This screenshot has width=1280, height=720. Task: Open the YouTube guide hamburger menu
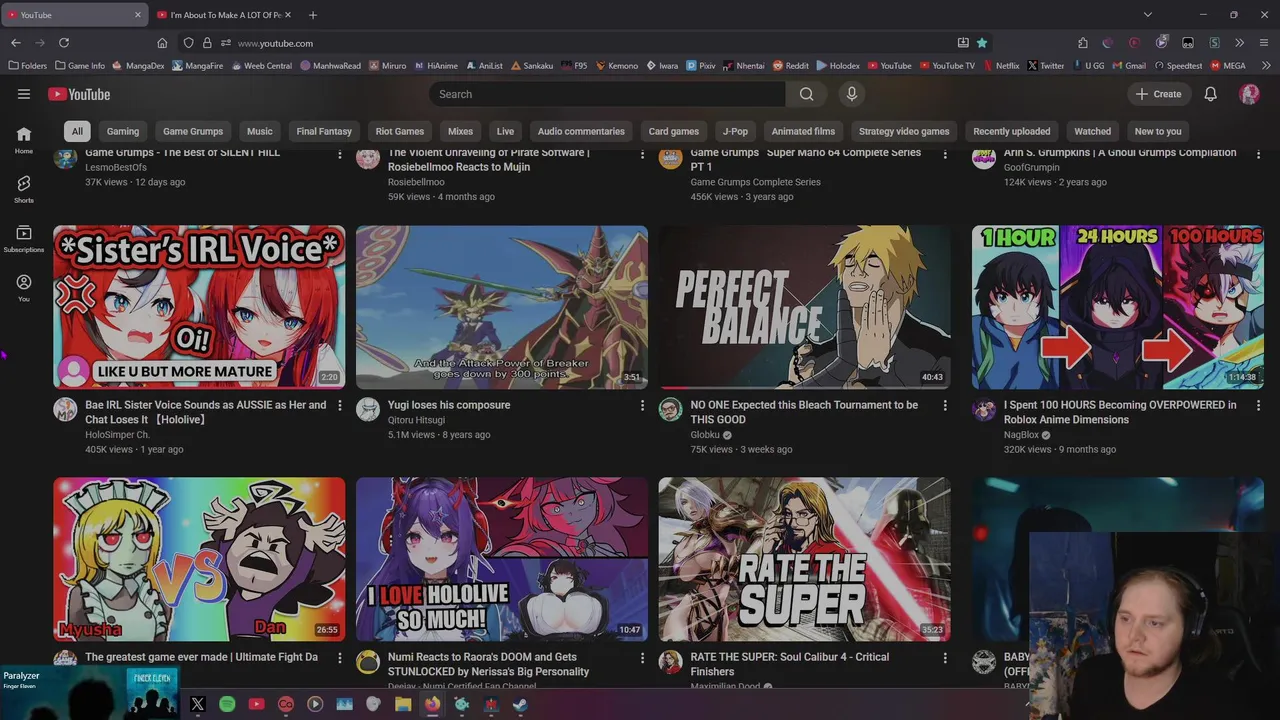click(x=24, y=94)
